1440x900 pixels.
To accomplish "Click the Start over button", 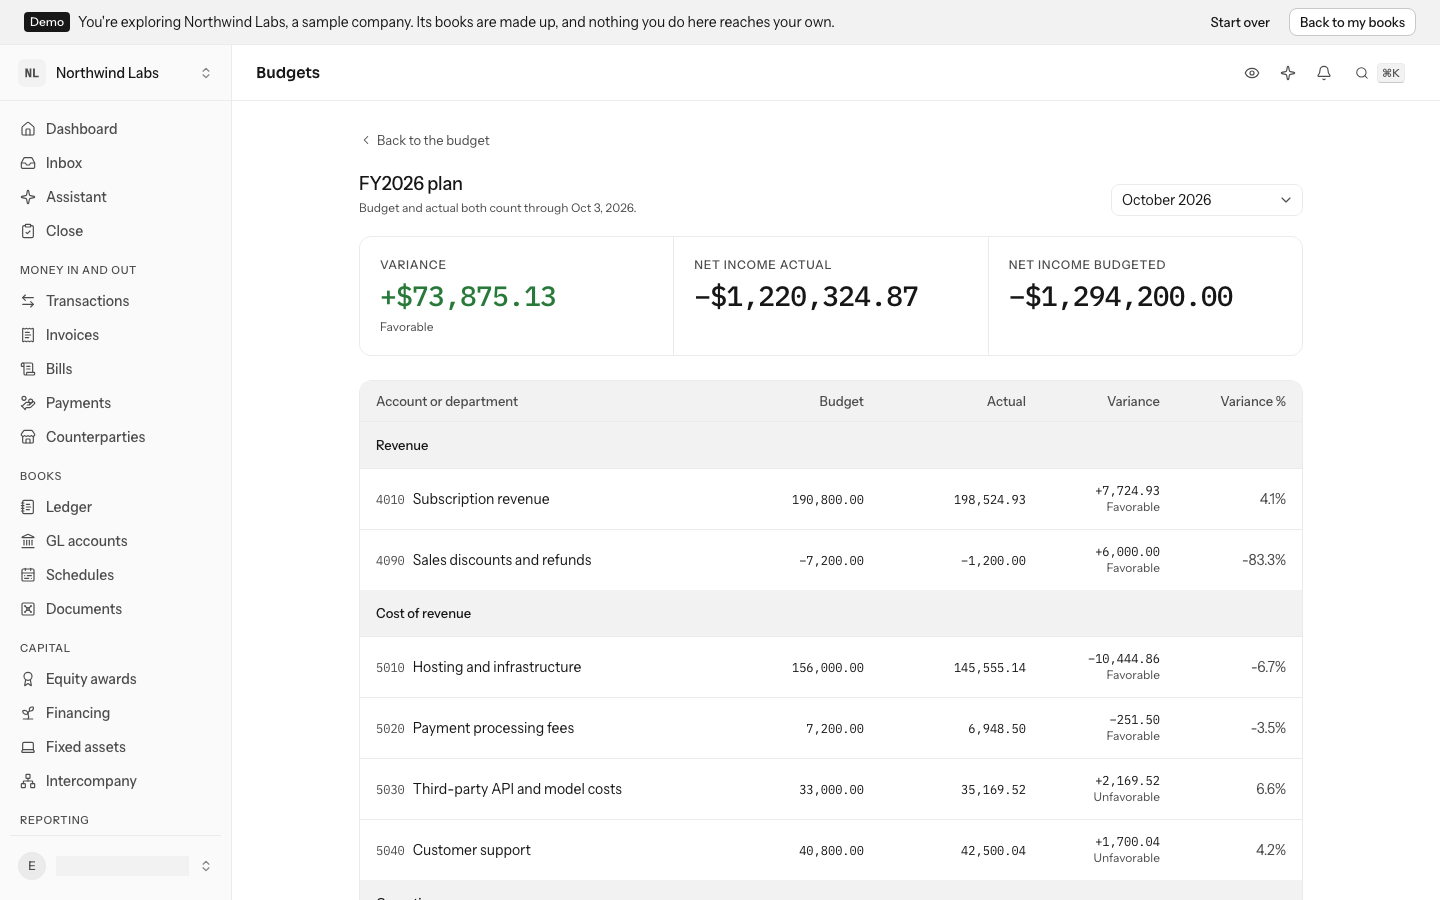I will (x=1240, y=22).
